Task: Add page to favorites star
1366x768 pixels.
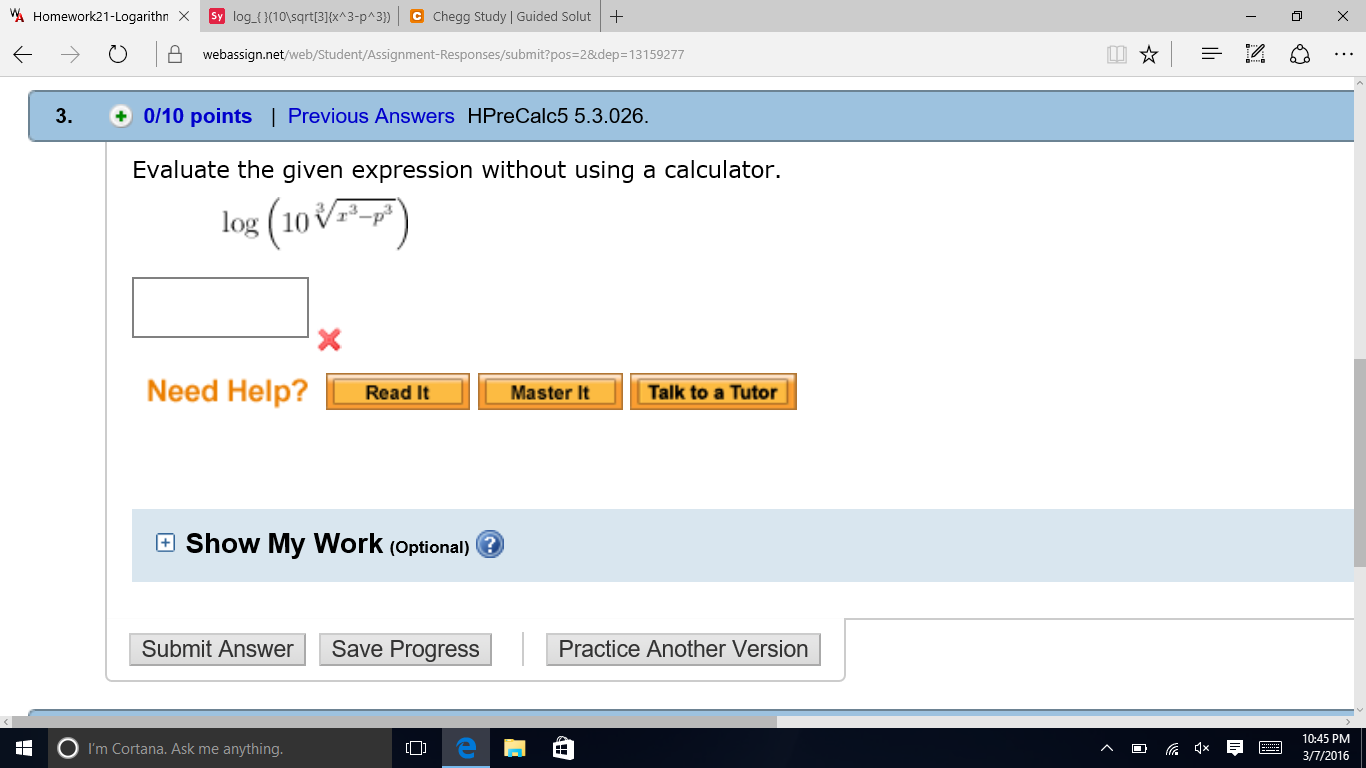Action: 1149,55
